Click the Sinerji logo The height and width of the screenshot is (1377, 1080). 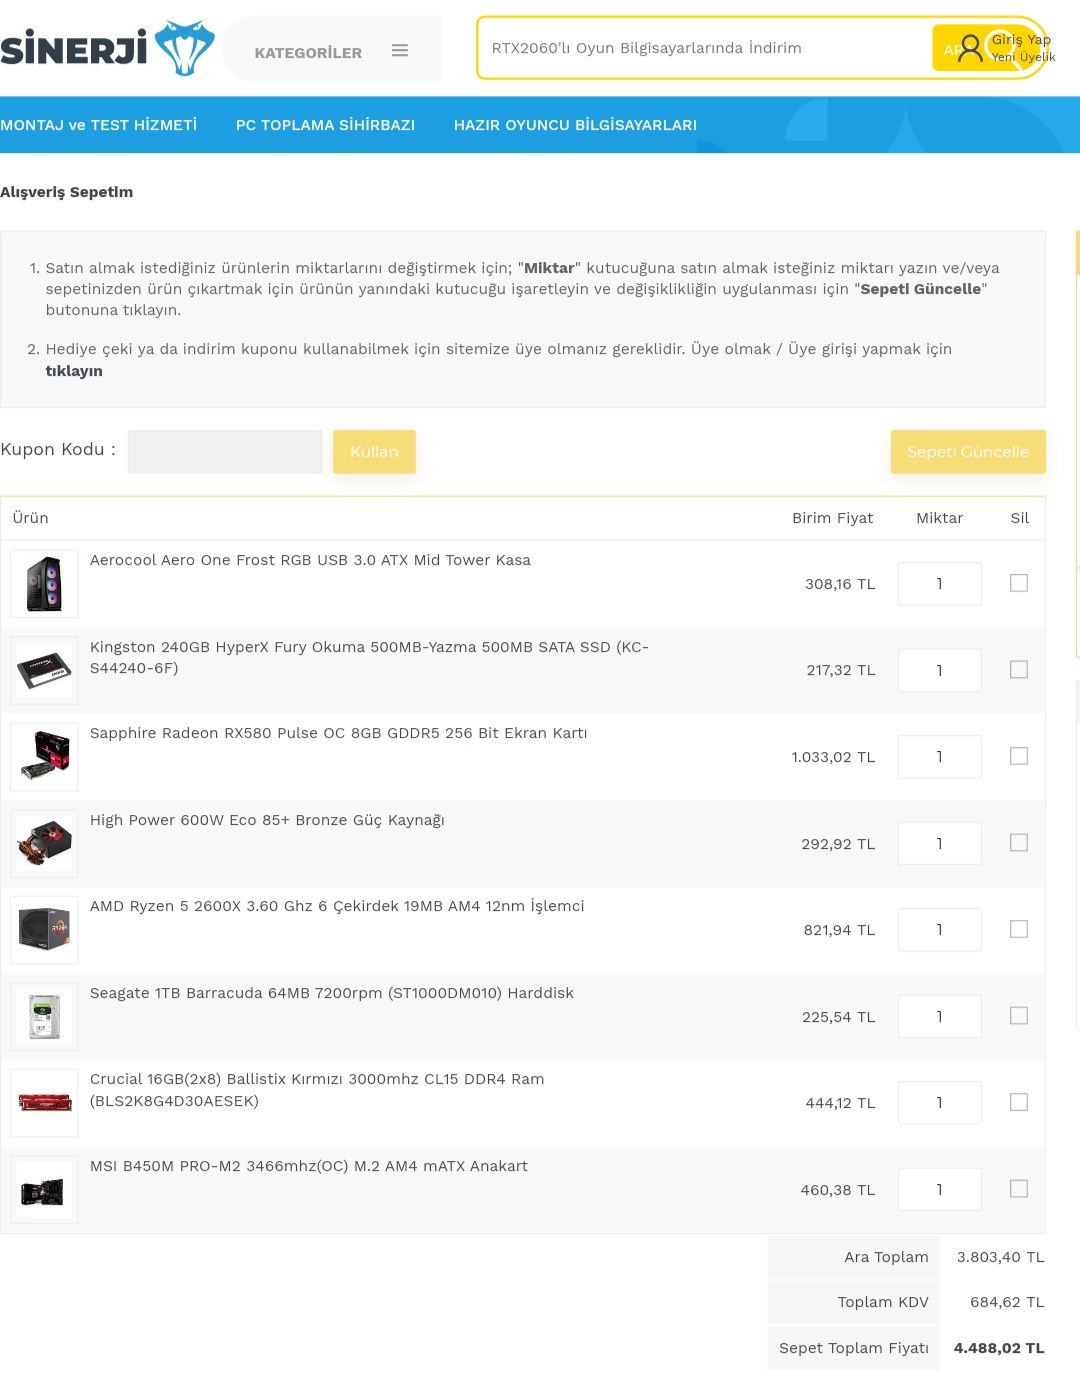[107, 48]
